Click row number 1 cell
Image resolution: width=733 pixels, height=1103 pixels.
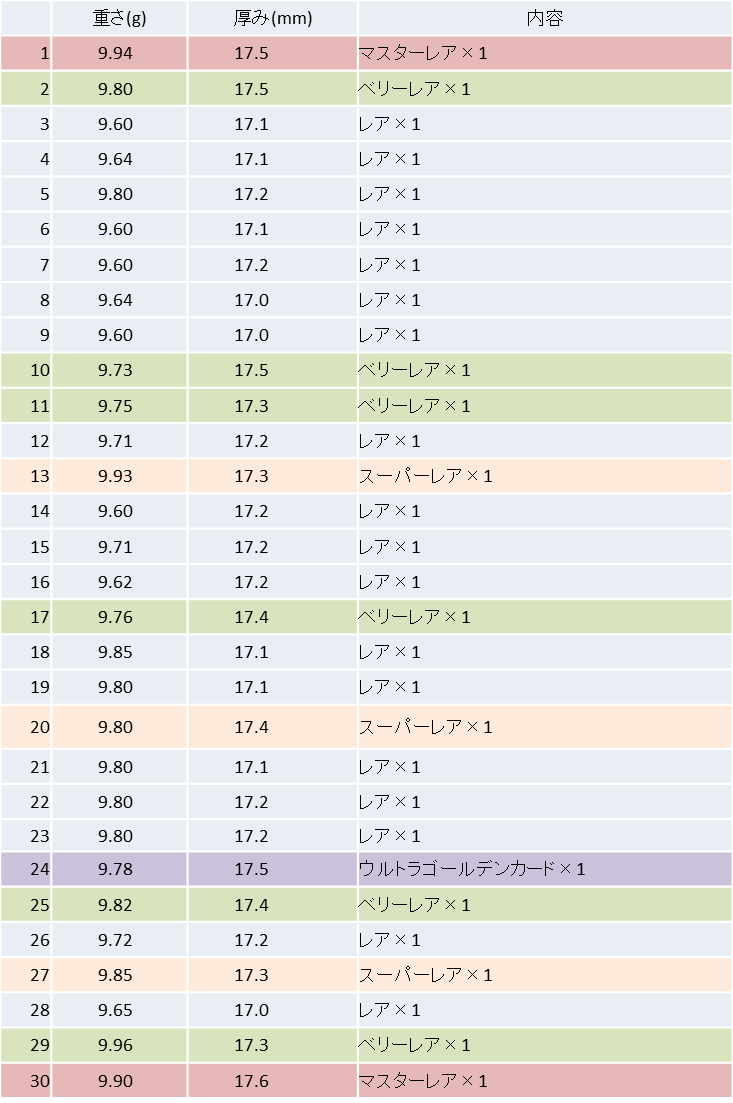pyautogui.click(x=26, y=53)
